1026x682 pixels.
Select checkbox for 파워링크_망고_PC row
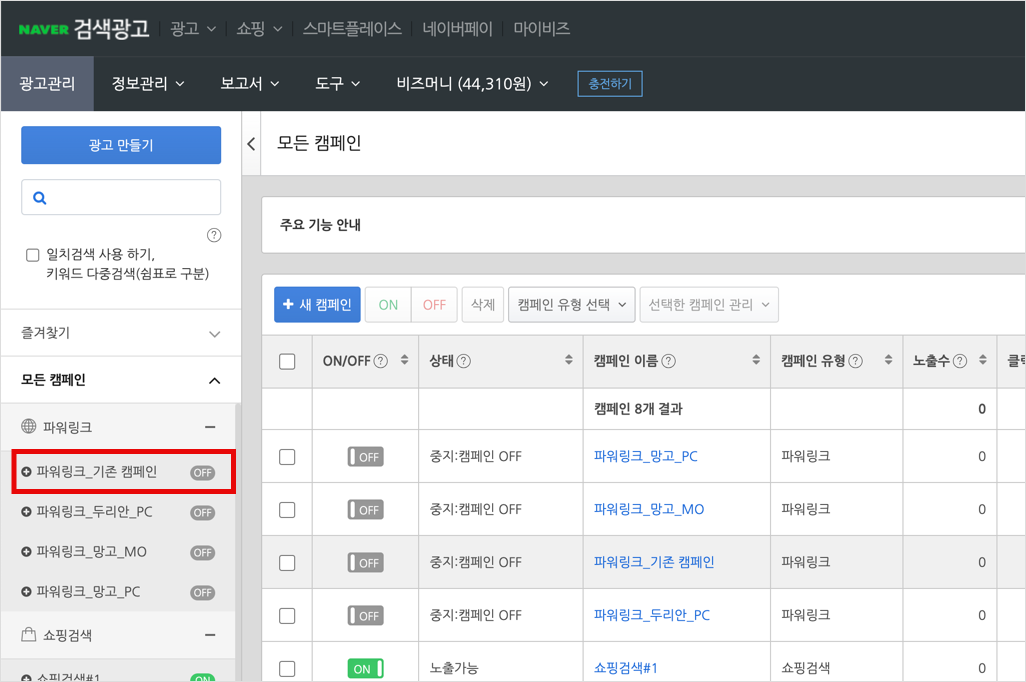287,457
